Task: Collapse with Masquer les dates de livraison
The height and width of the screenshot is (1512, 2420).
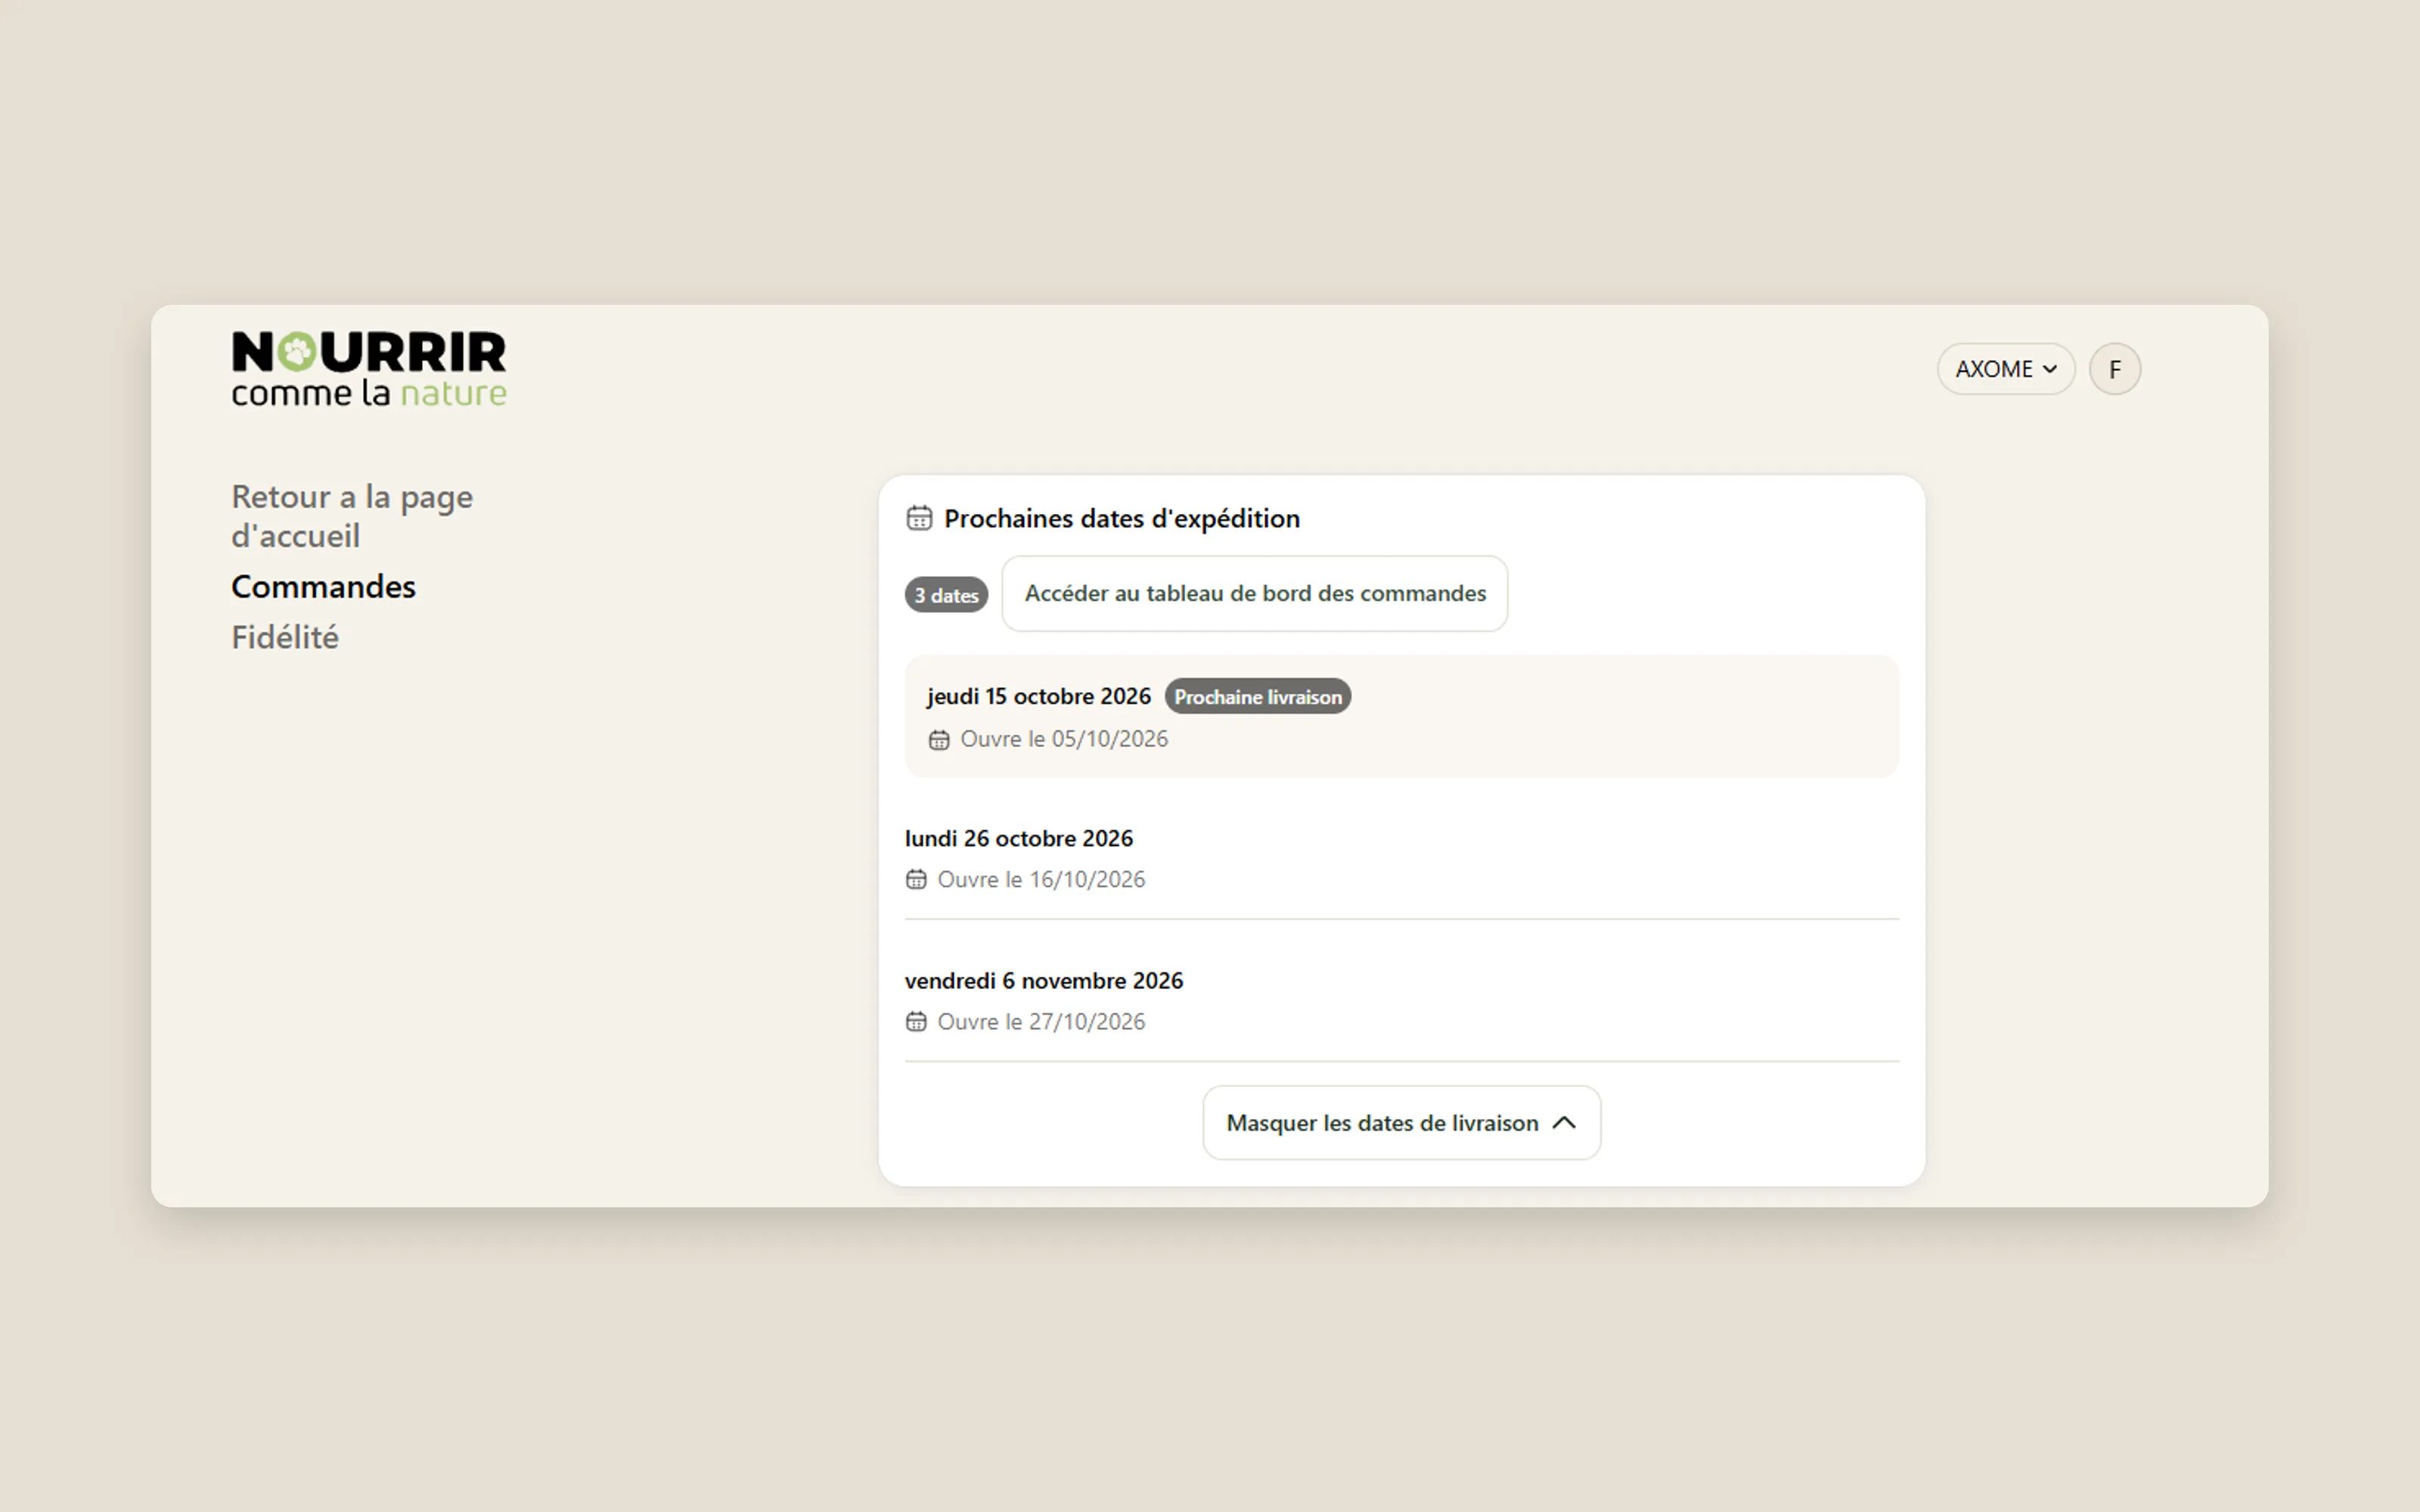Action: (x=1401, y=1123)
